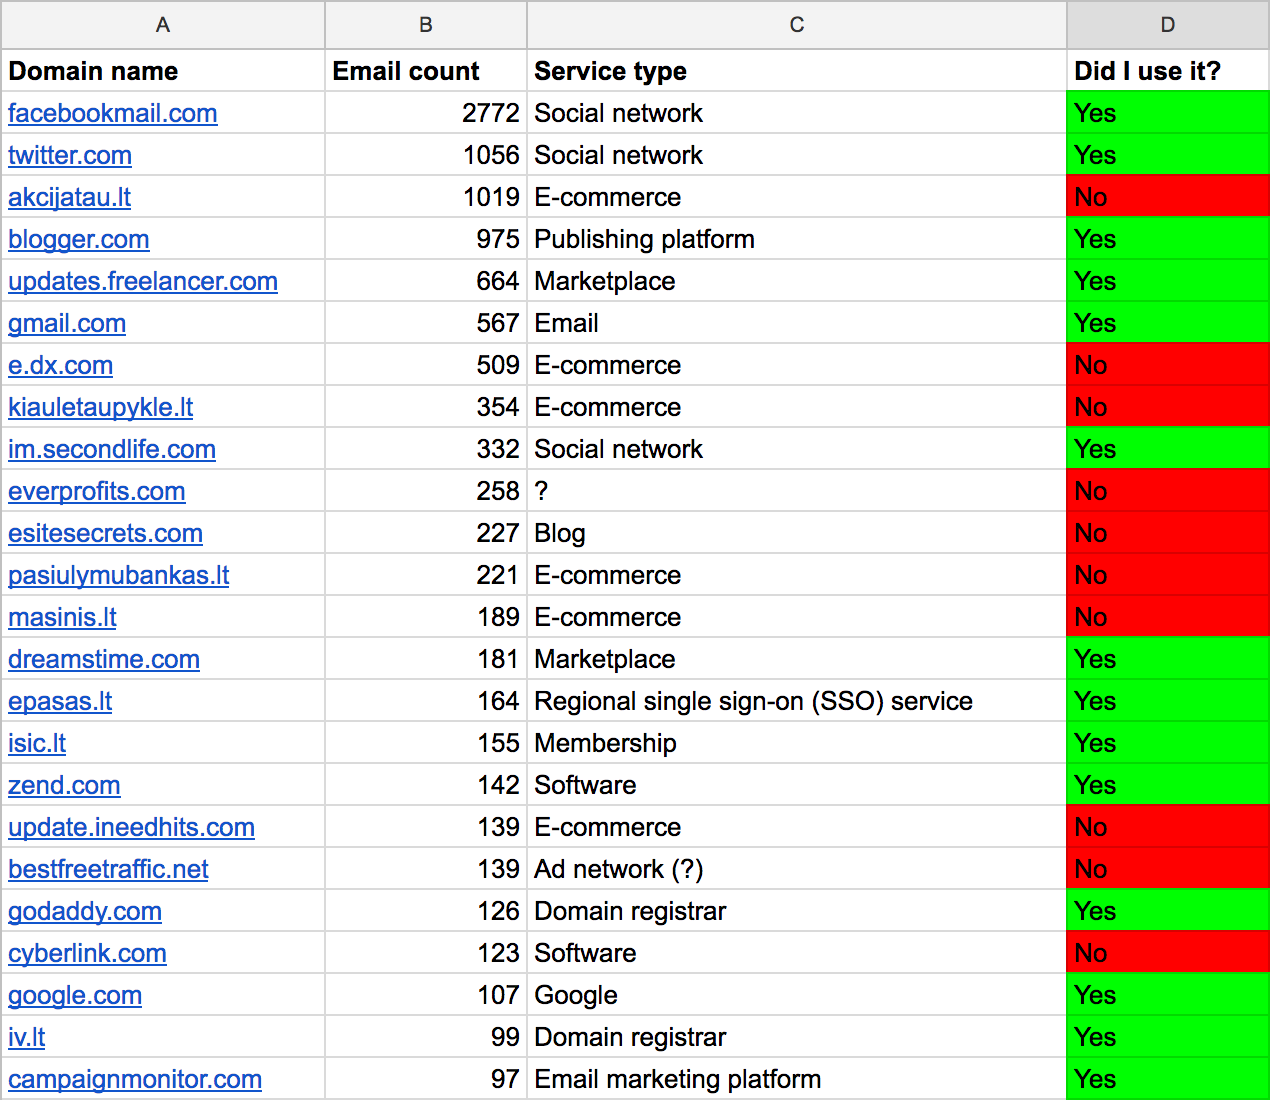Viewport: 1270px width, 1100px height.
Task: Open the campaignmonitor.com link
Action: (135, 1079)
